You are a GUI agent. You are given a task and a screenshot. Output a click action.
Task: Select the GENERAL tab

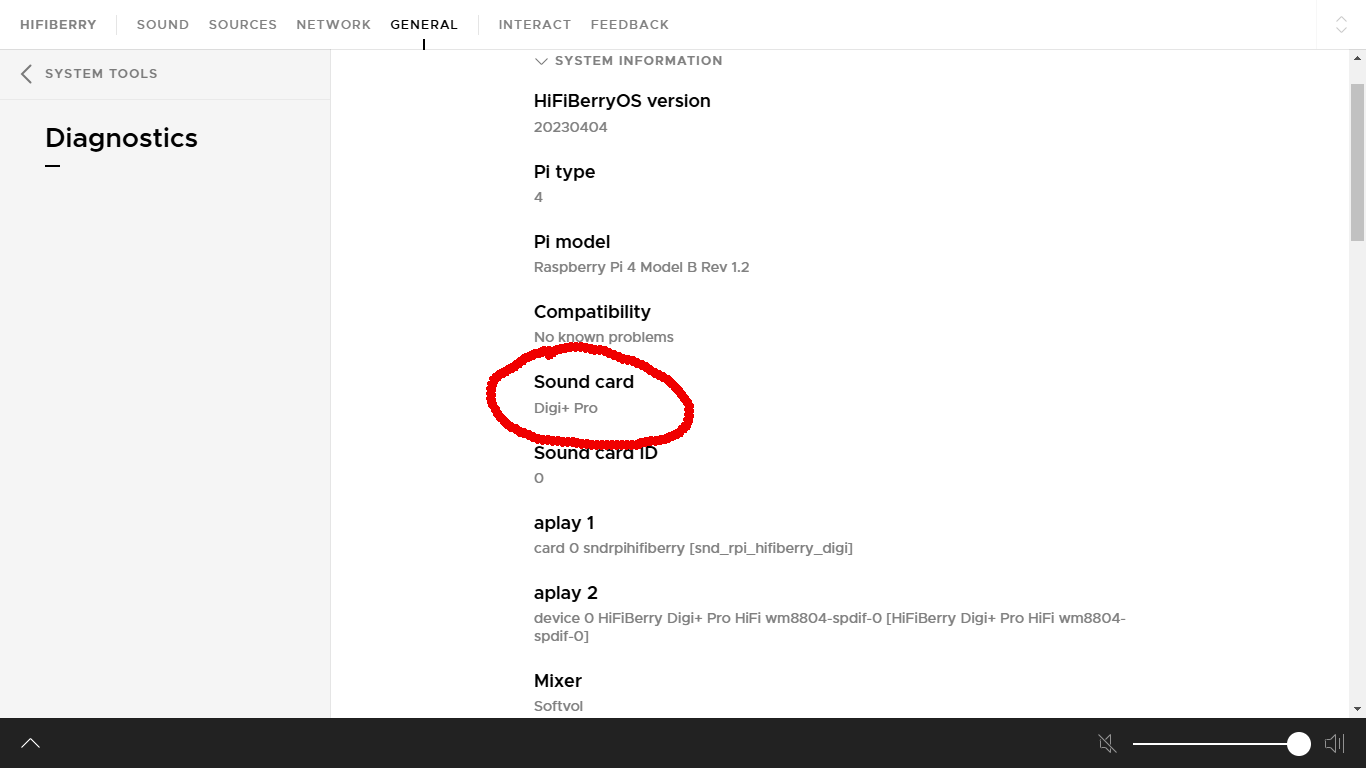click(424, 24)
